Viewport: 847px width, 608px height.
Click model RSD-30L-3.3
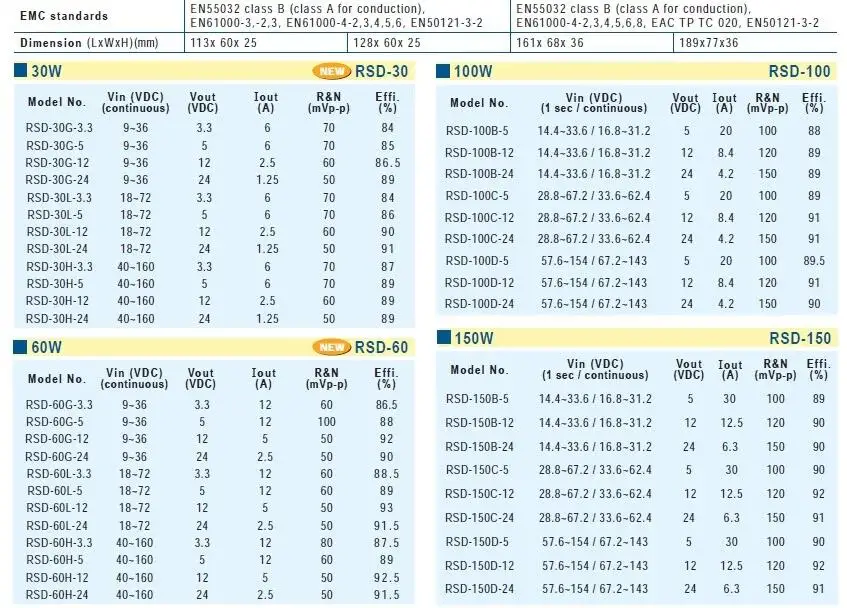coord(59,198)
